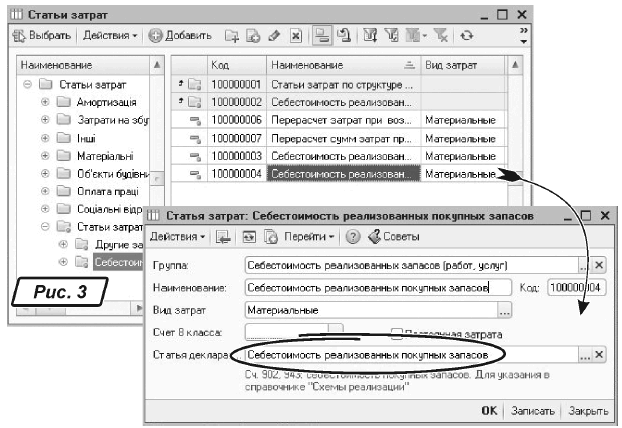Click the mark for deletion icon
This screenshot has height=428, width=622.
[x=296, y=36]
